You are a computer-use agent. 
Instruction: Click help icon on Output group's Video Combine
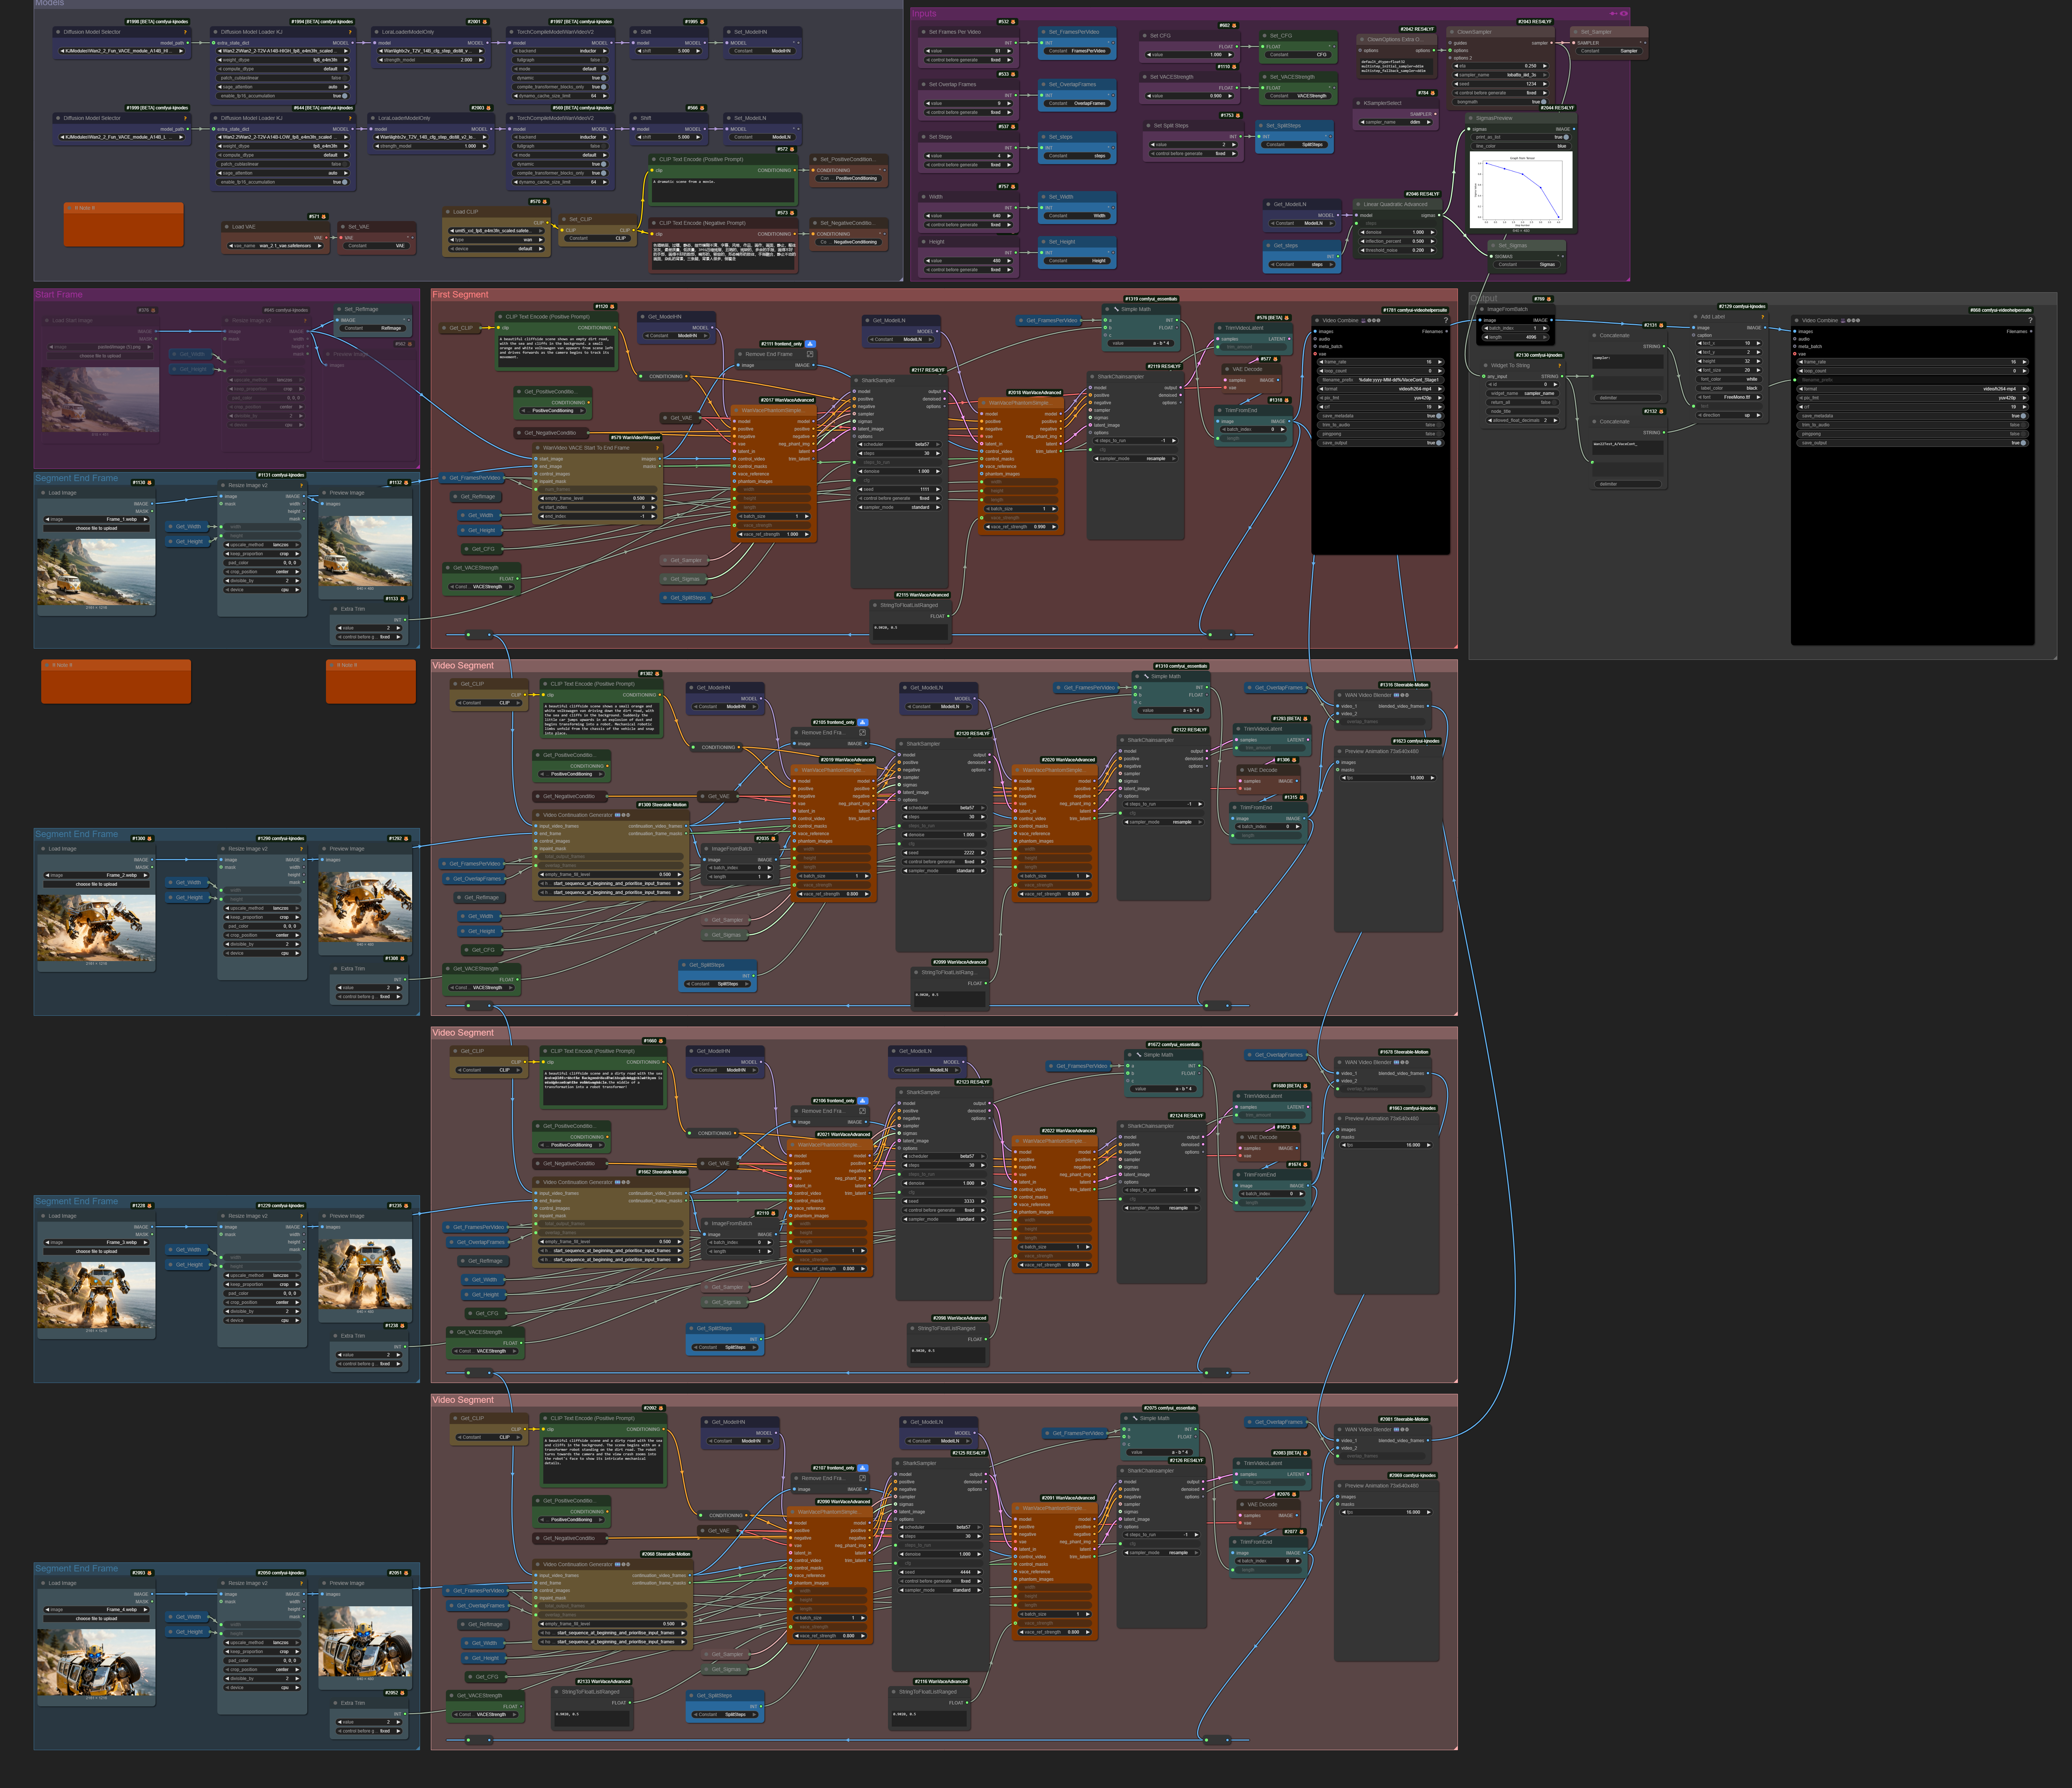(x=2030, y=320)
